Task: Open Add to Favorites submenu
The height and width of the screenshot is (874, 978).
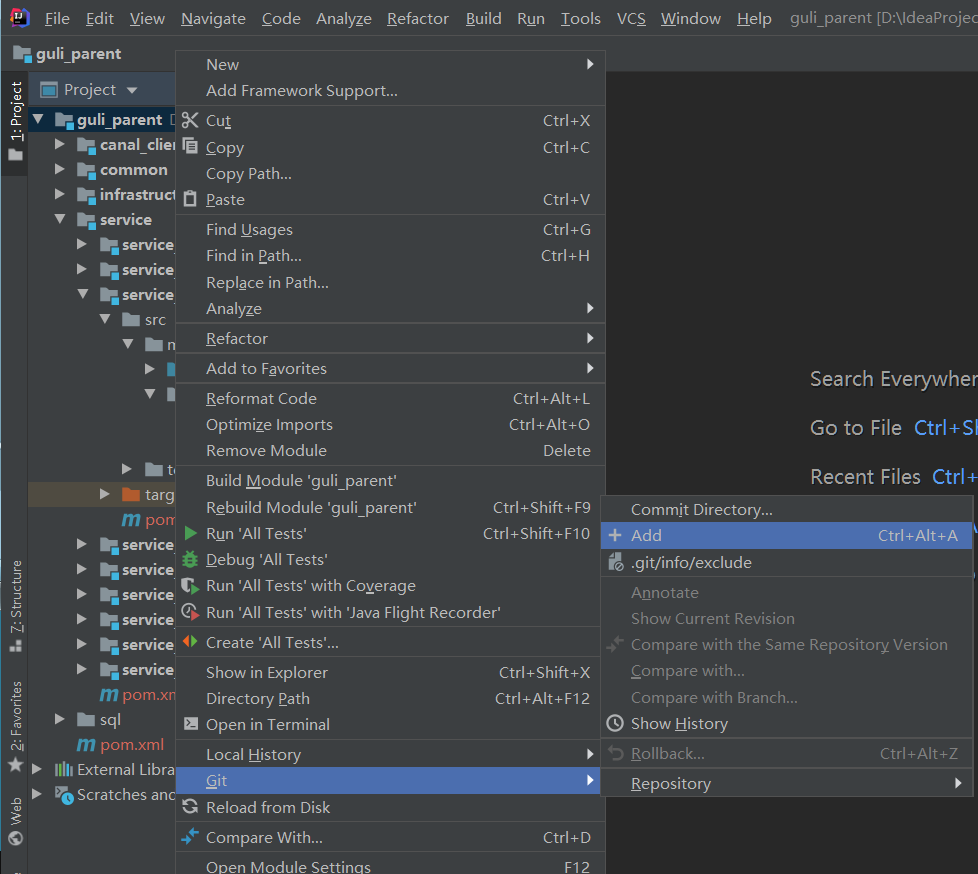Action: click(390, 368)
